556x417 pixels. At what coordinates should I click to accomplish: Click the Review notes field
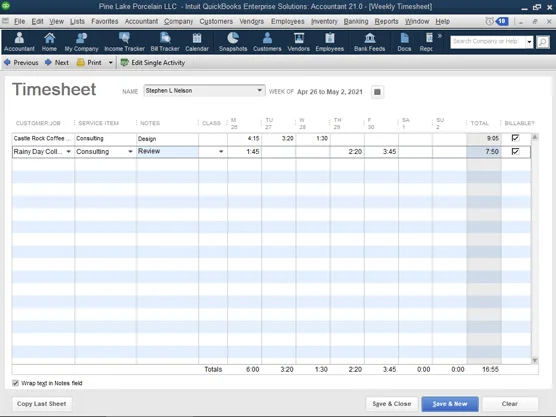click(x=167, y=151)
